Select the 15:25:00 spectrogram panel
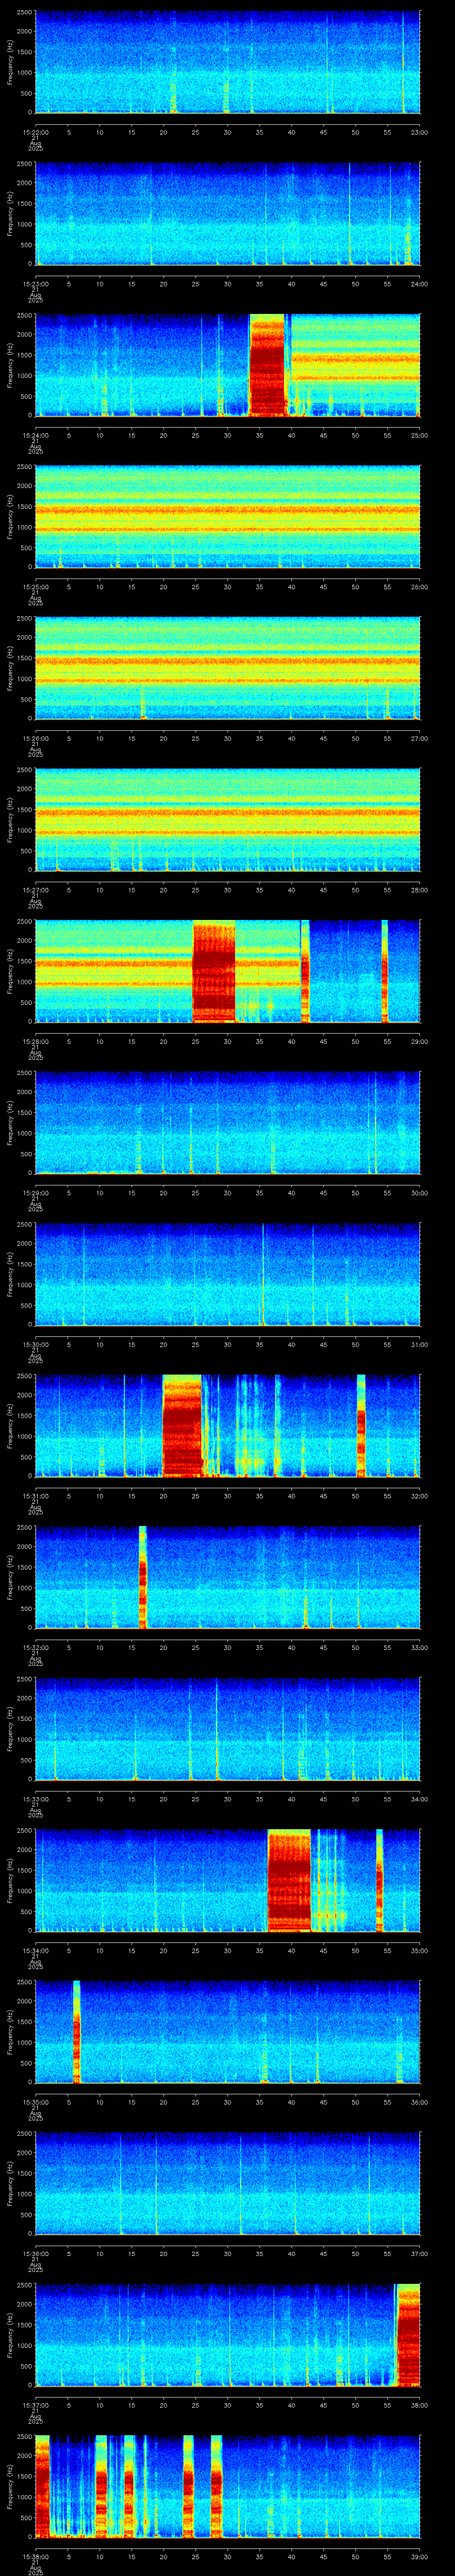Screen dimensions: 455x2576 tap(227, 516)
